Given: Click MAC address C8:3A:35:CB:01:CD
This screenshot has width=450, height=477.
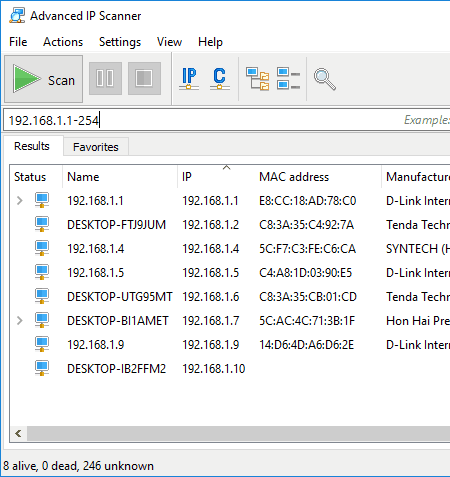Looking at the screenshot, I should 308,297.
